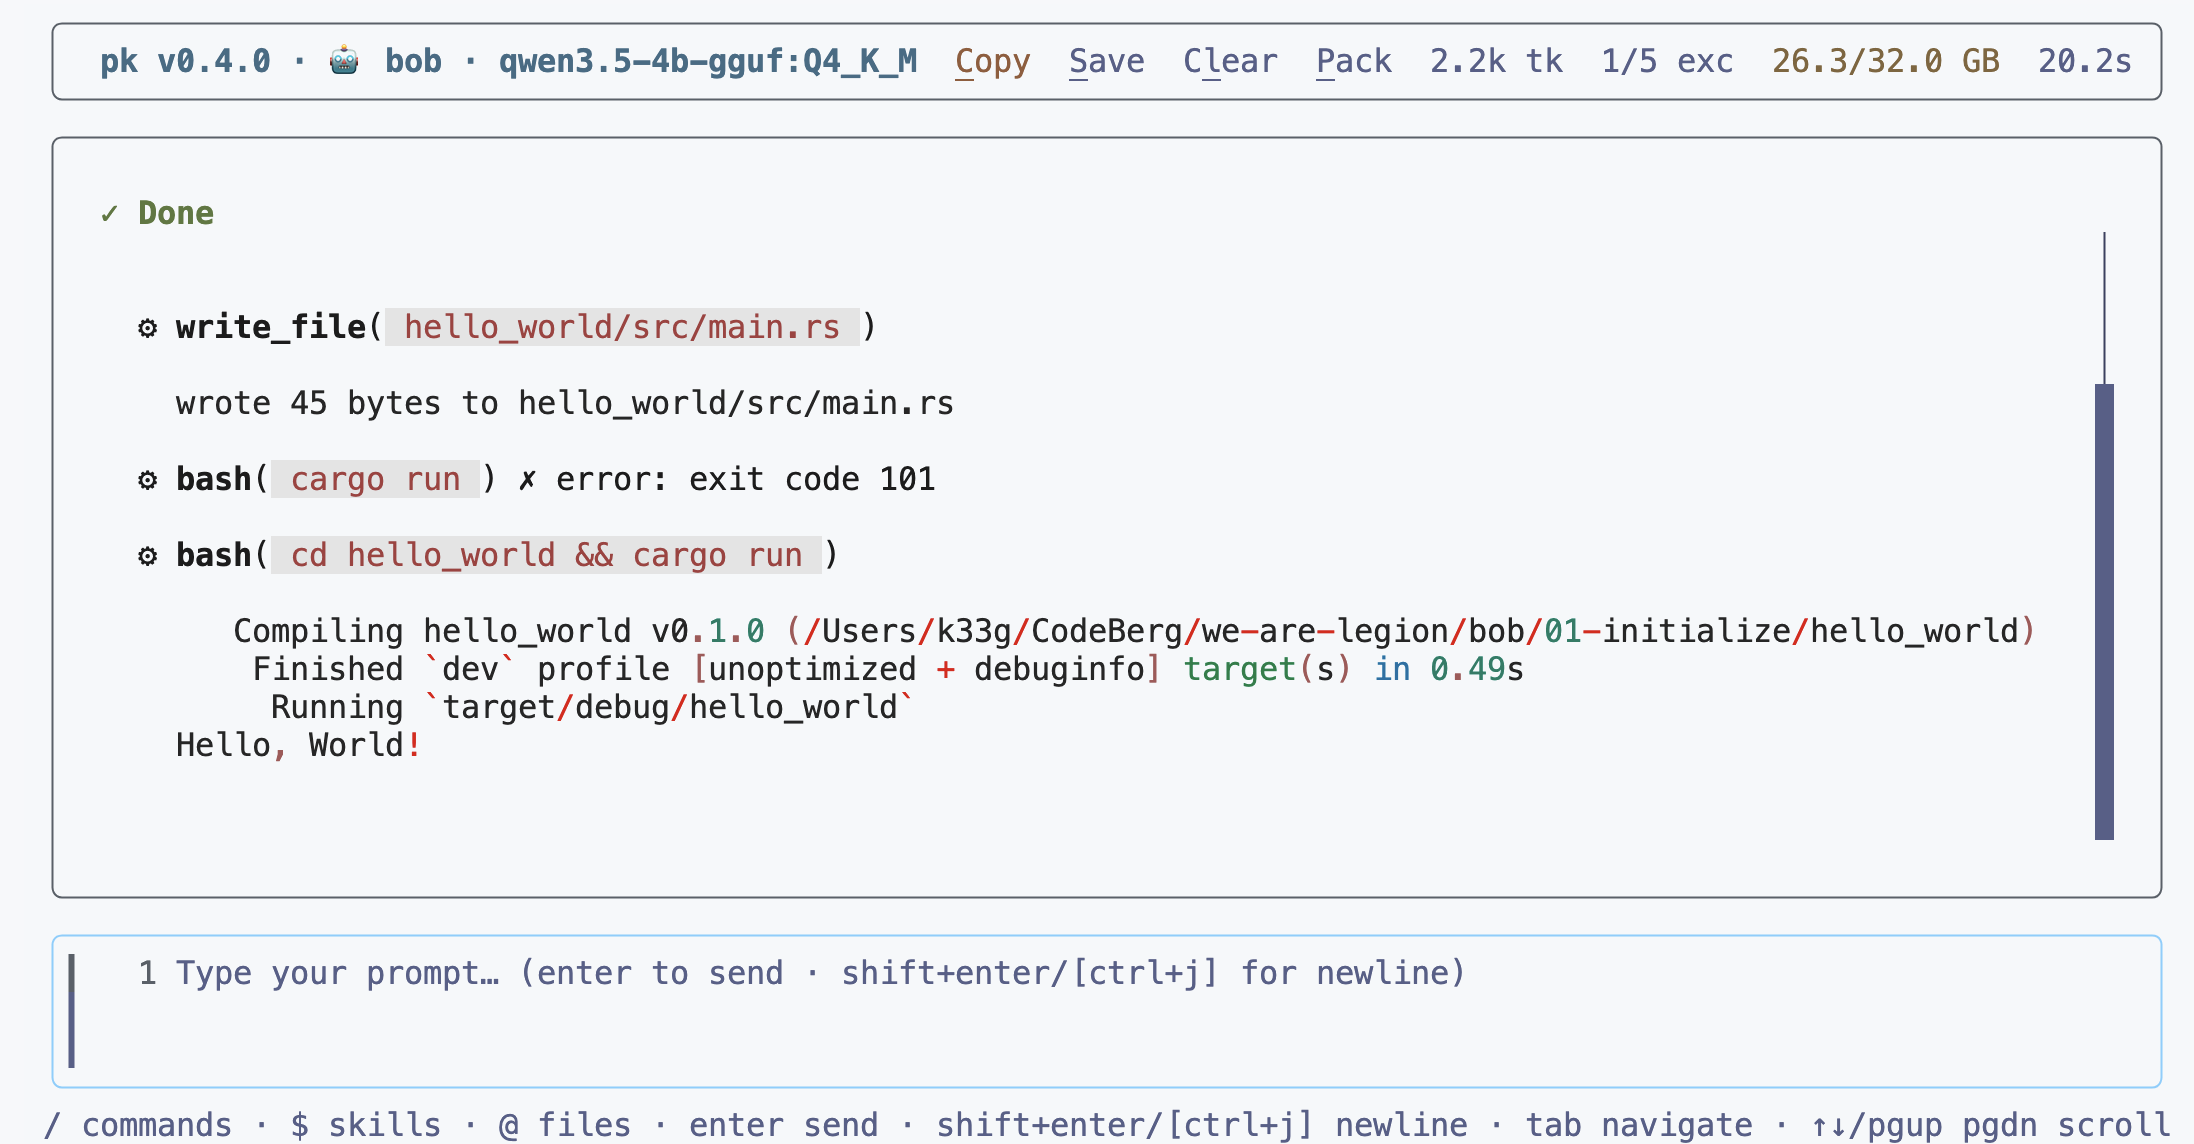Click Copy in the top bar
Screen dimensions: 2194x1144
(992, 62)
